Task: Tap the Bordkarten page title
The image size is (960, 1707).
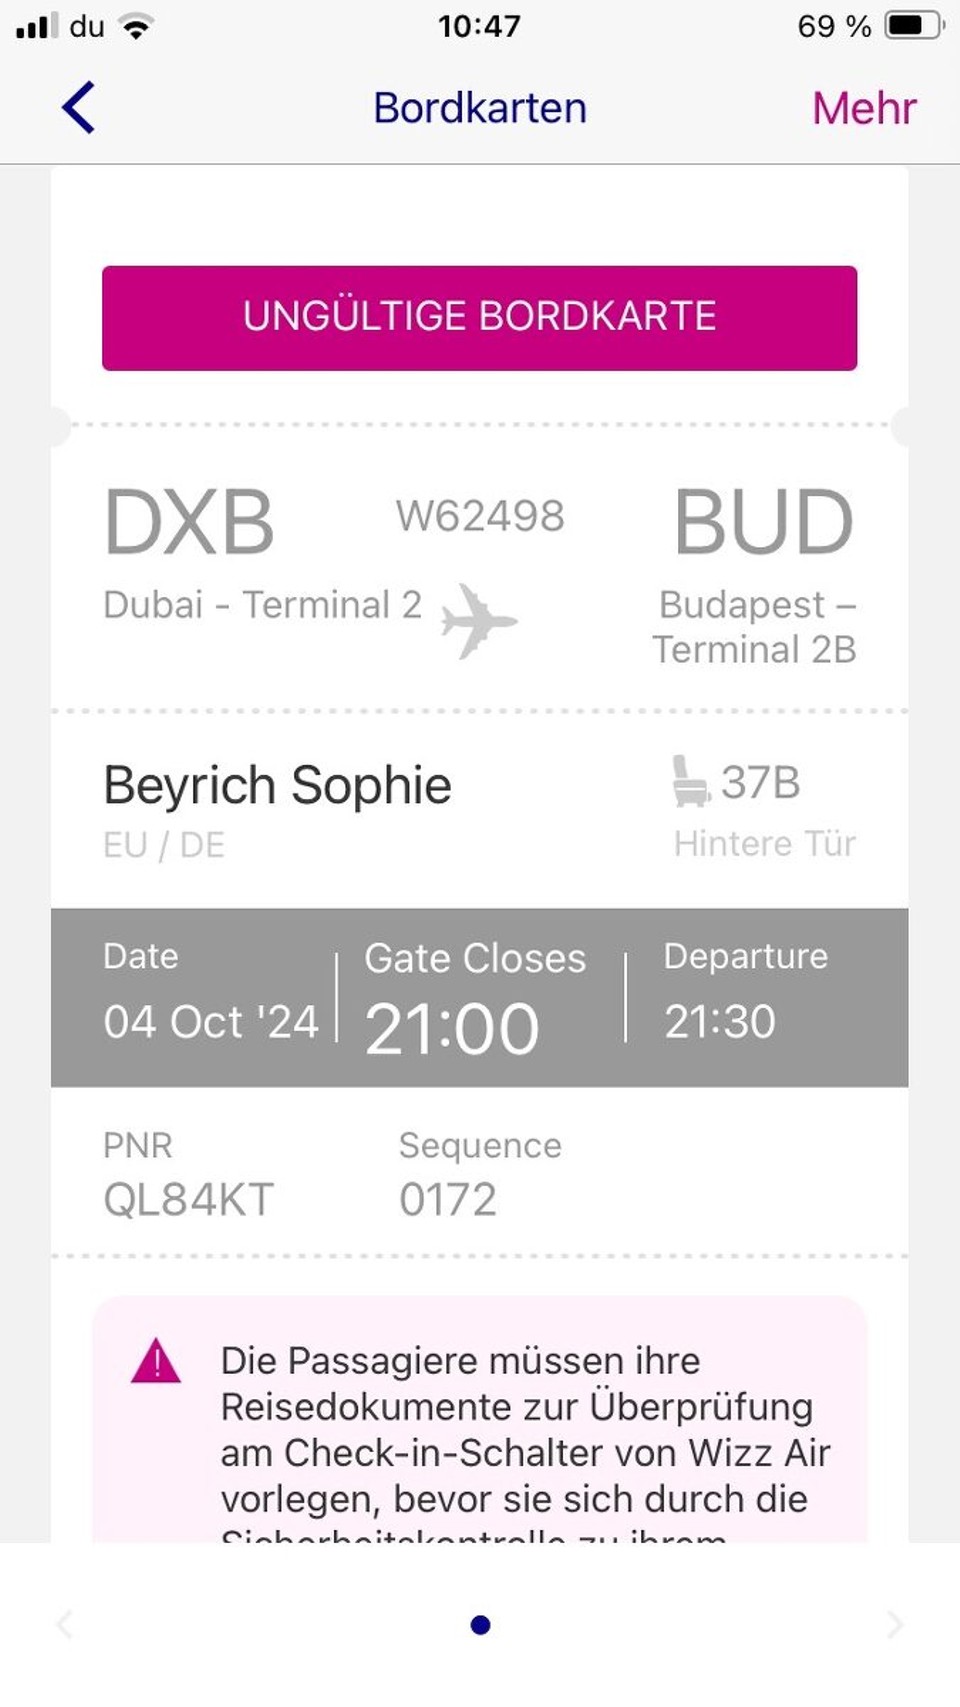Action: 480,108
